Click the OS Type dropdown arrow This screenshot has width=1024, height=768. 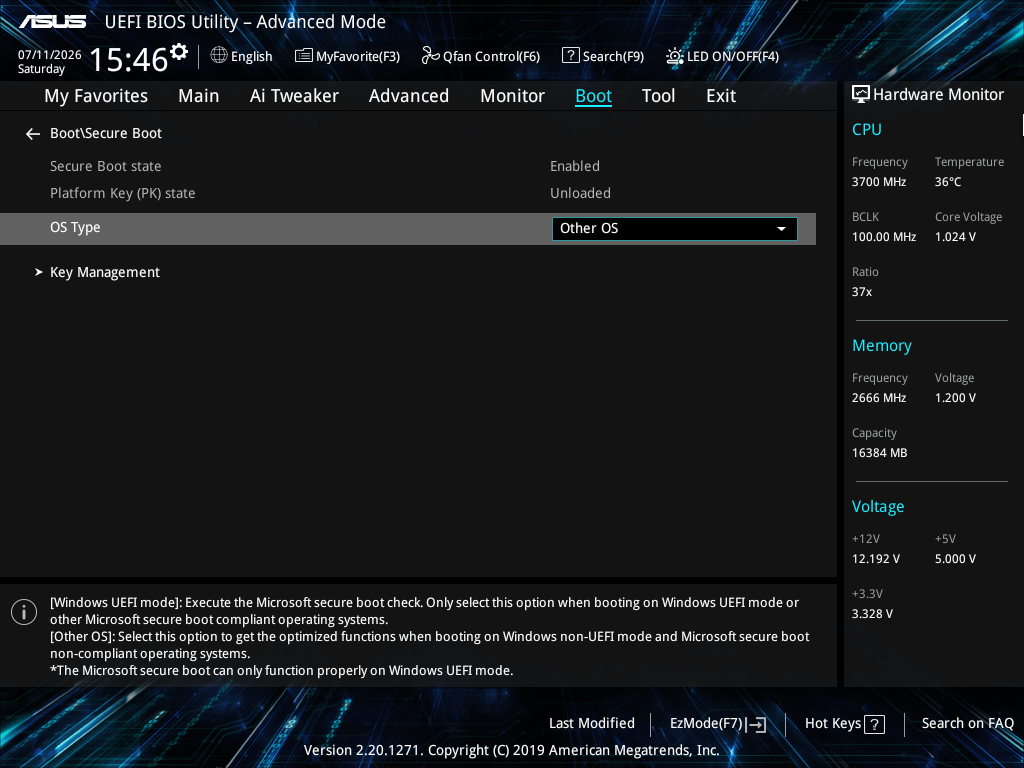[x=781, y=229]
